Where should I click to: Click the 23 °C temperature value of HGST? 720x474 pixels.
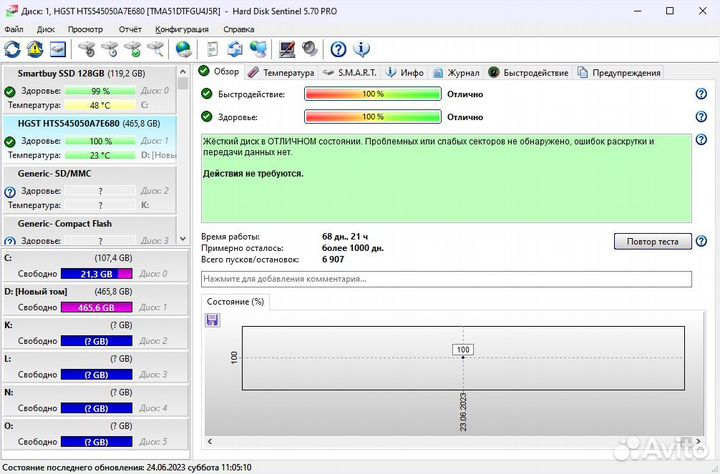pyautogui.click(x=100, y=155)
